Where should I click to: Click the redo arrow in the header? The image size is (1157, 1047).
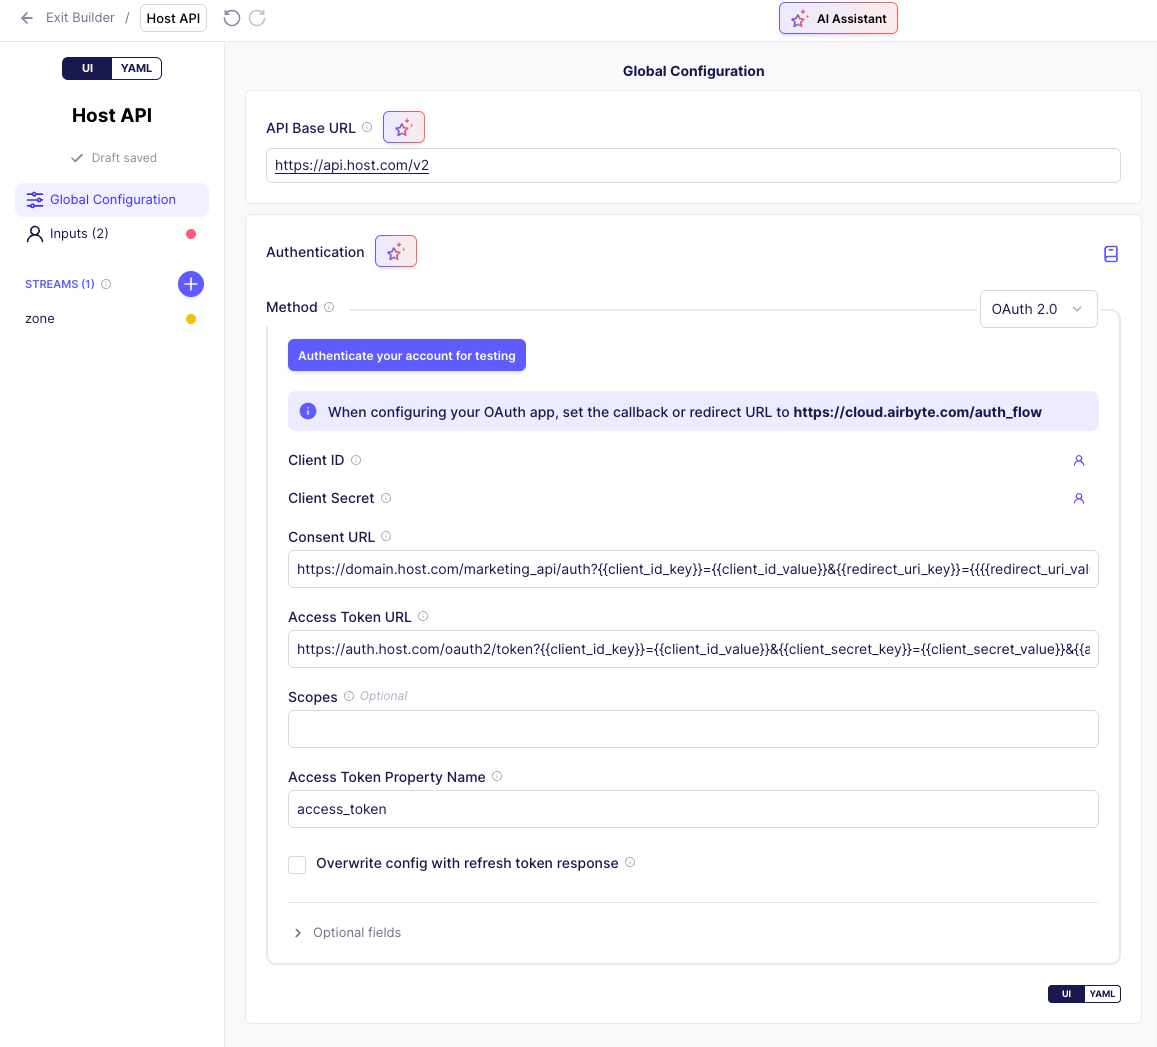coord(259,18)
